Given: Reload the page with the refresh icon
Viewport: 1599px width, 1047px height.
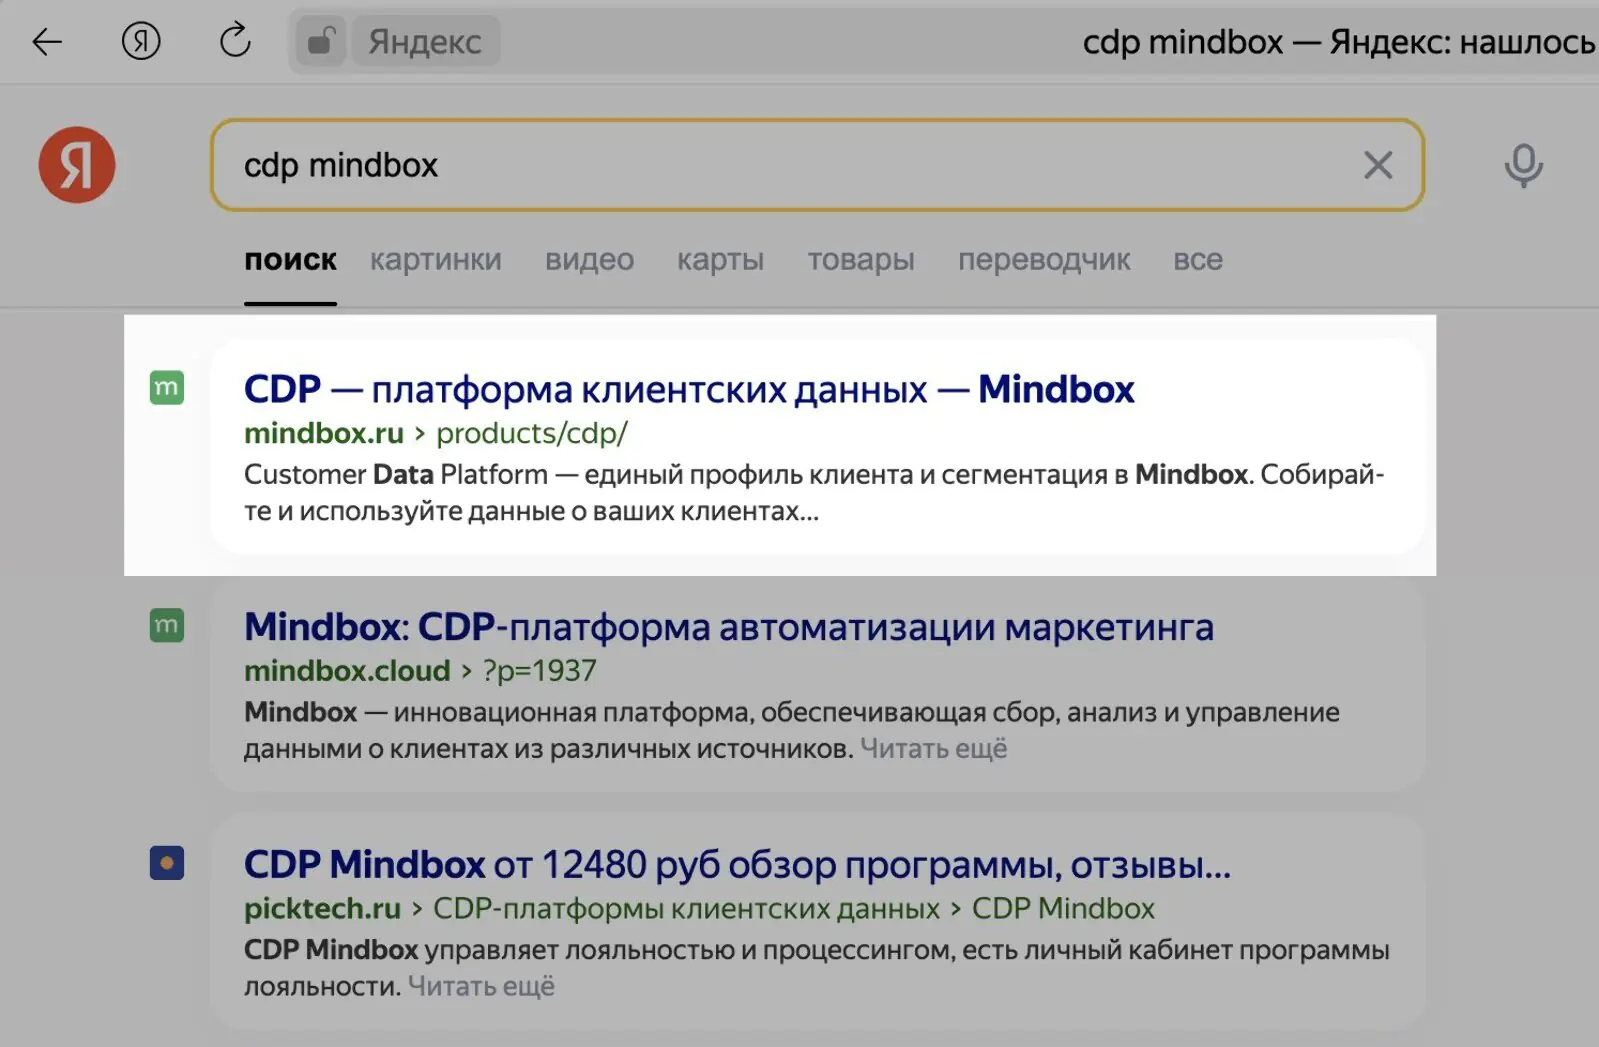Looking at the screenshot, I should 235,41.
